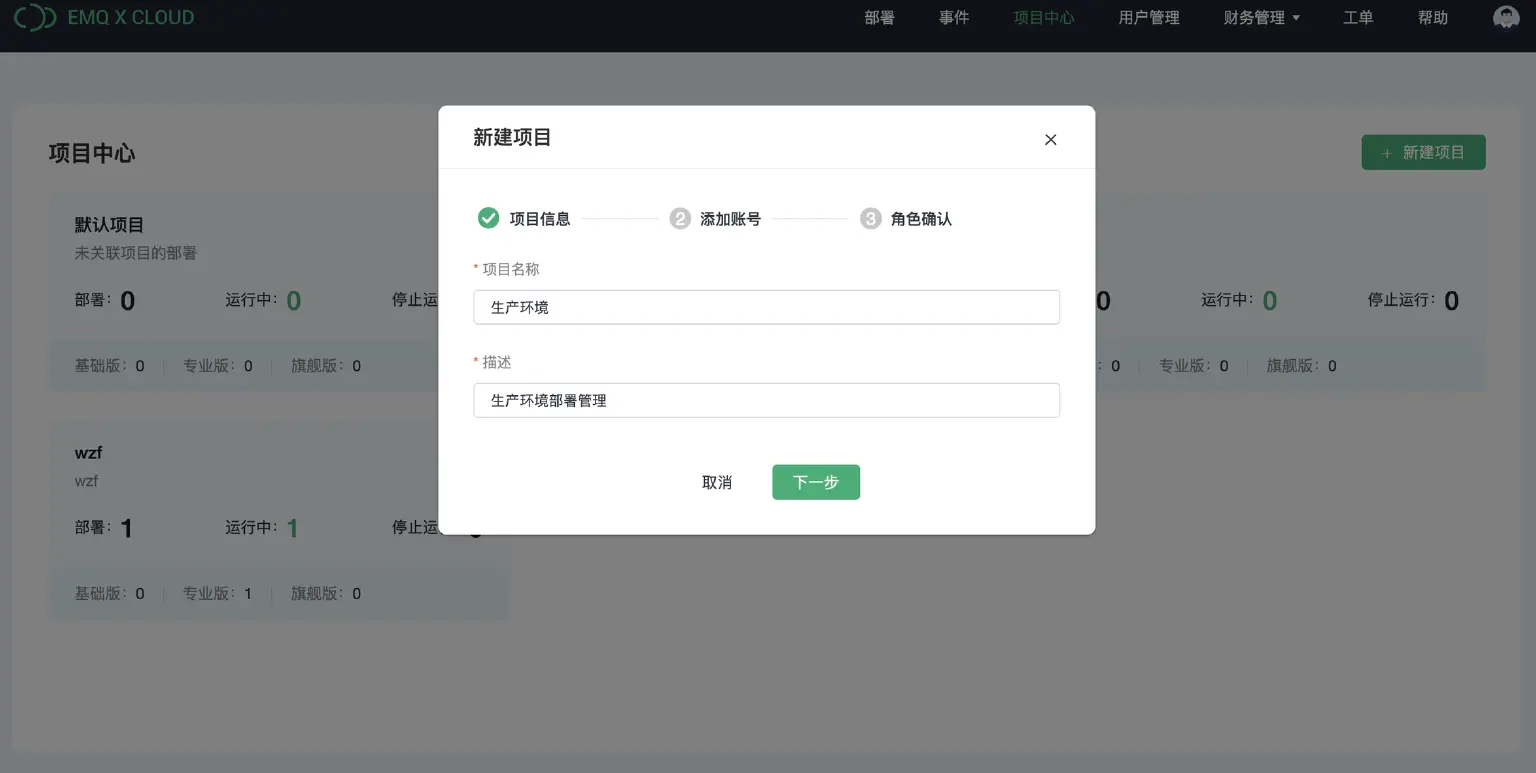Click the 描述 input field
1536x773 pixels.
[x=766, y=400]
